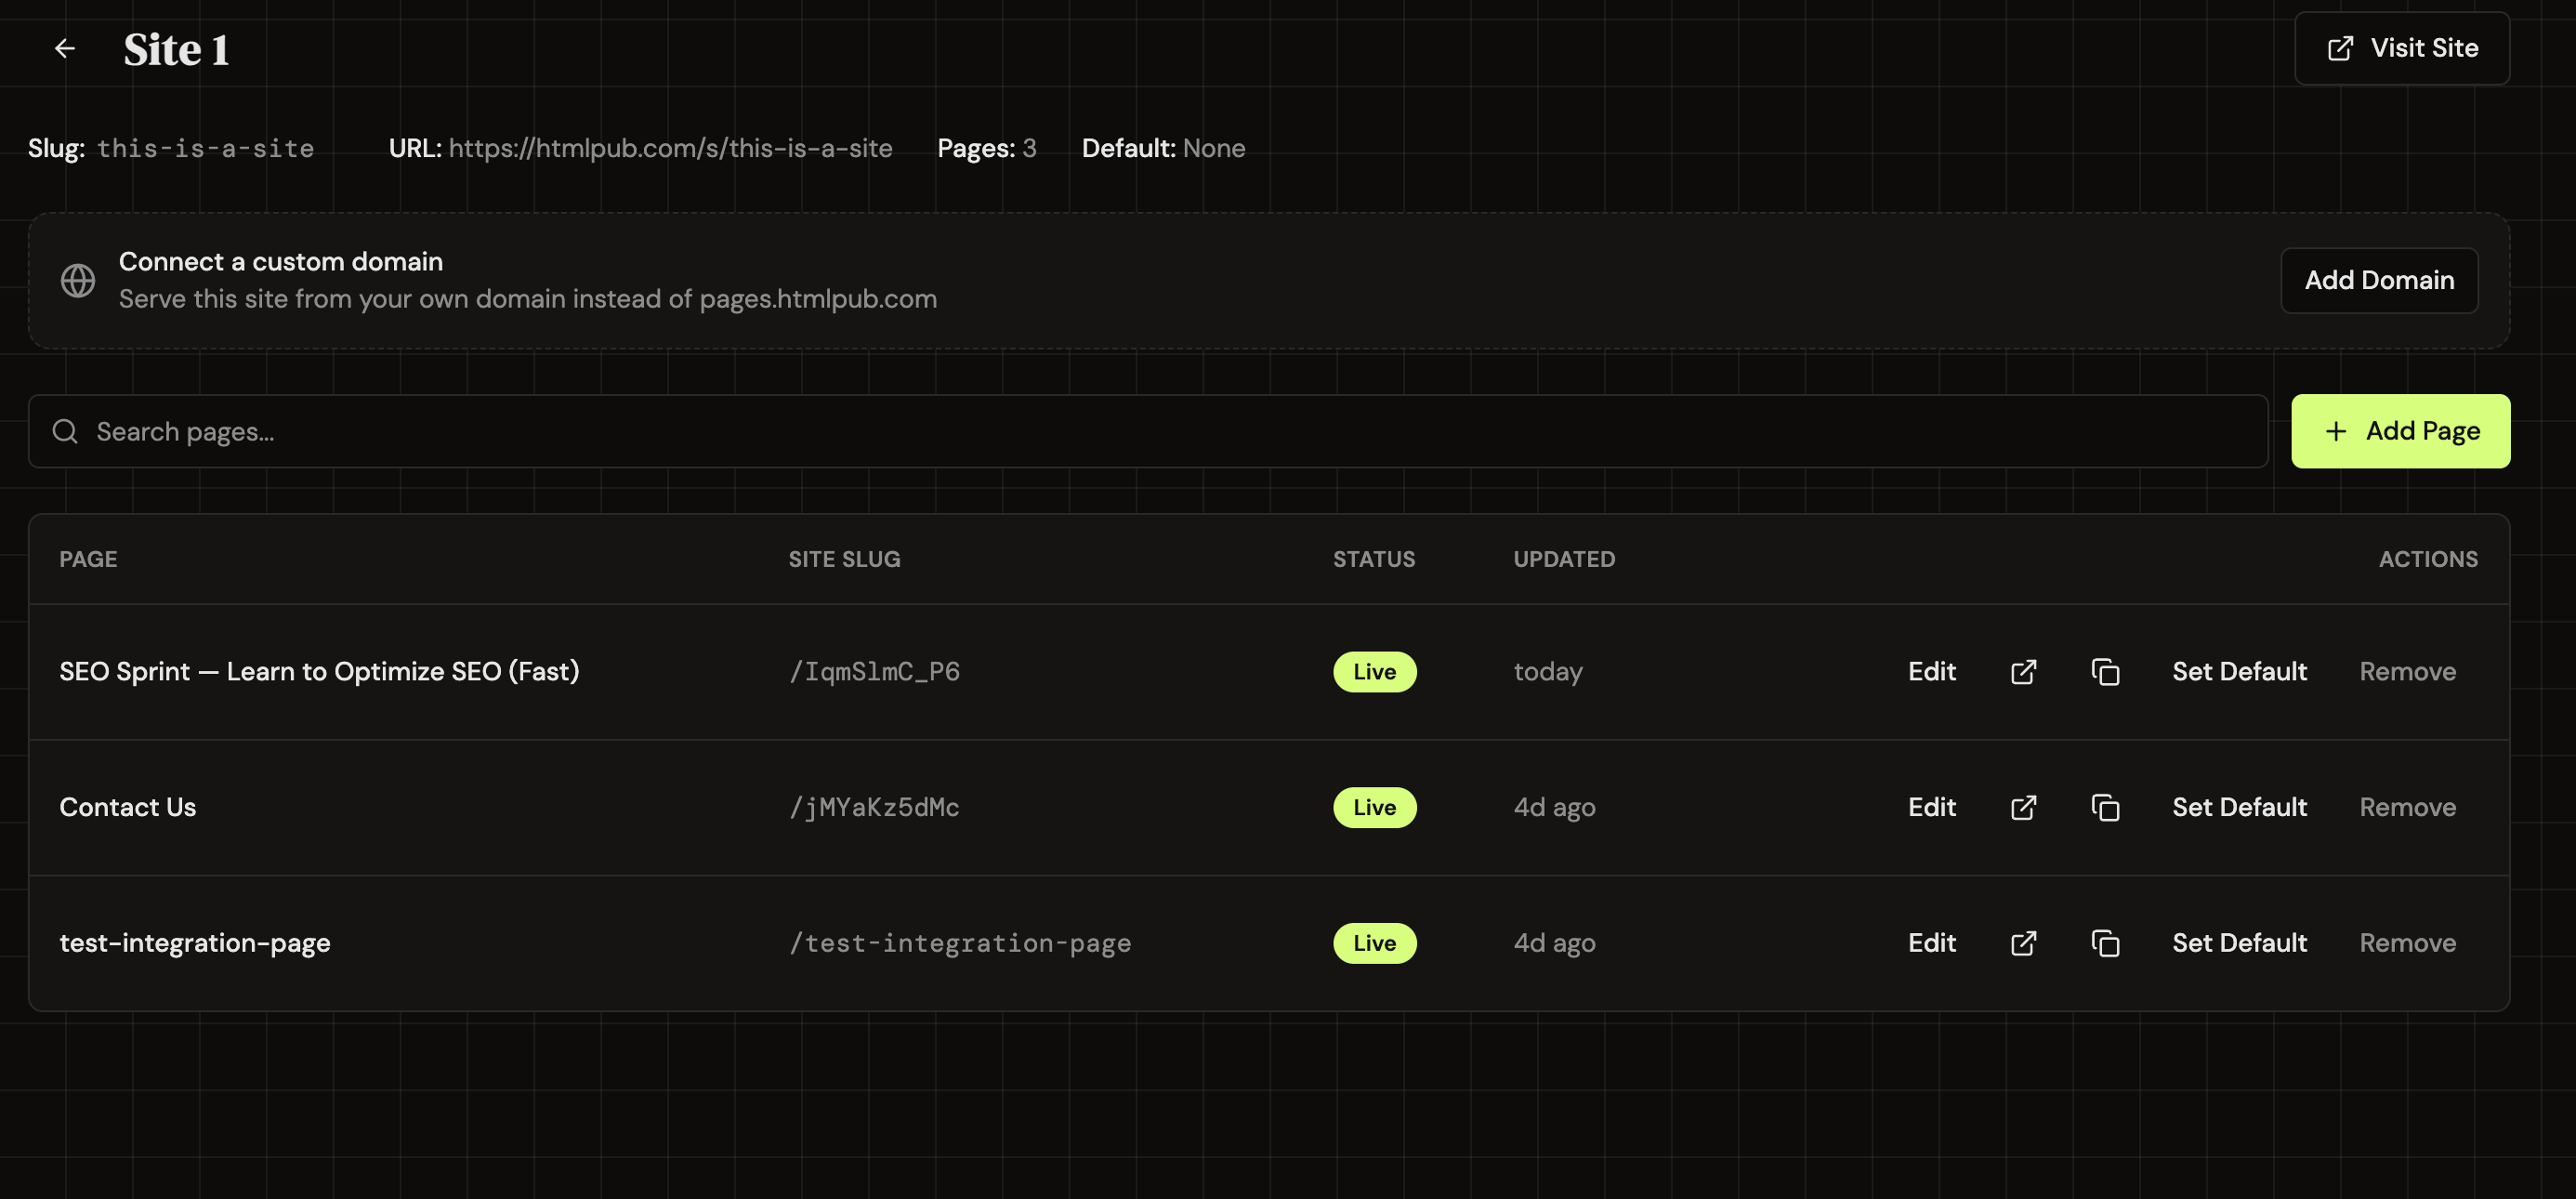Screen dimensions: 2576x1199
Task: Click the Contact Us page title
Action: (128, 807)
